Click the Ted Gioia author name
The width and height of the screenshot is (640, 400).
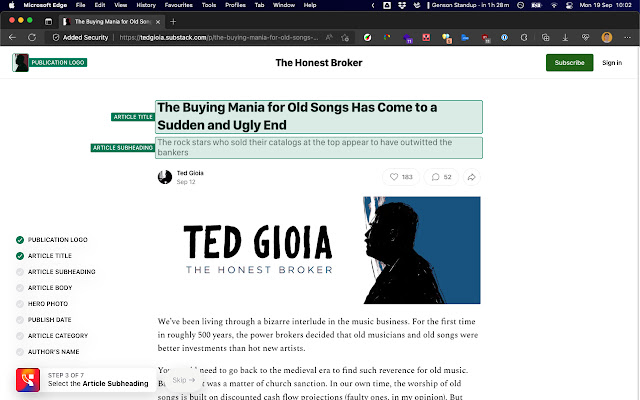point(190,173)
